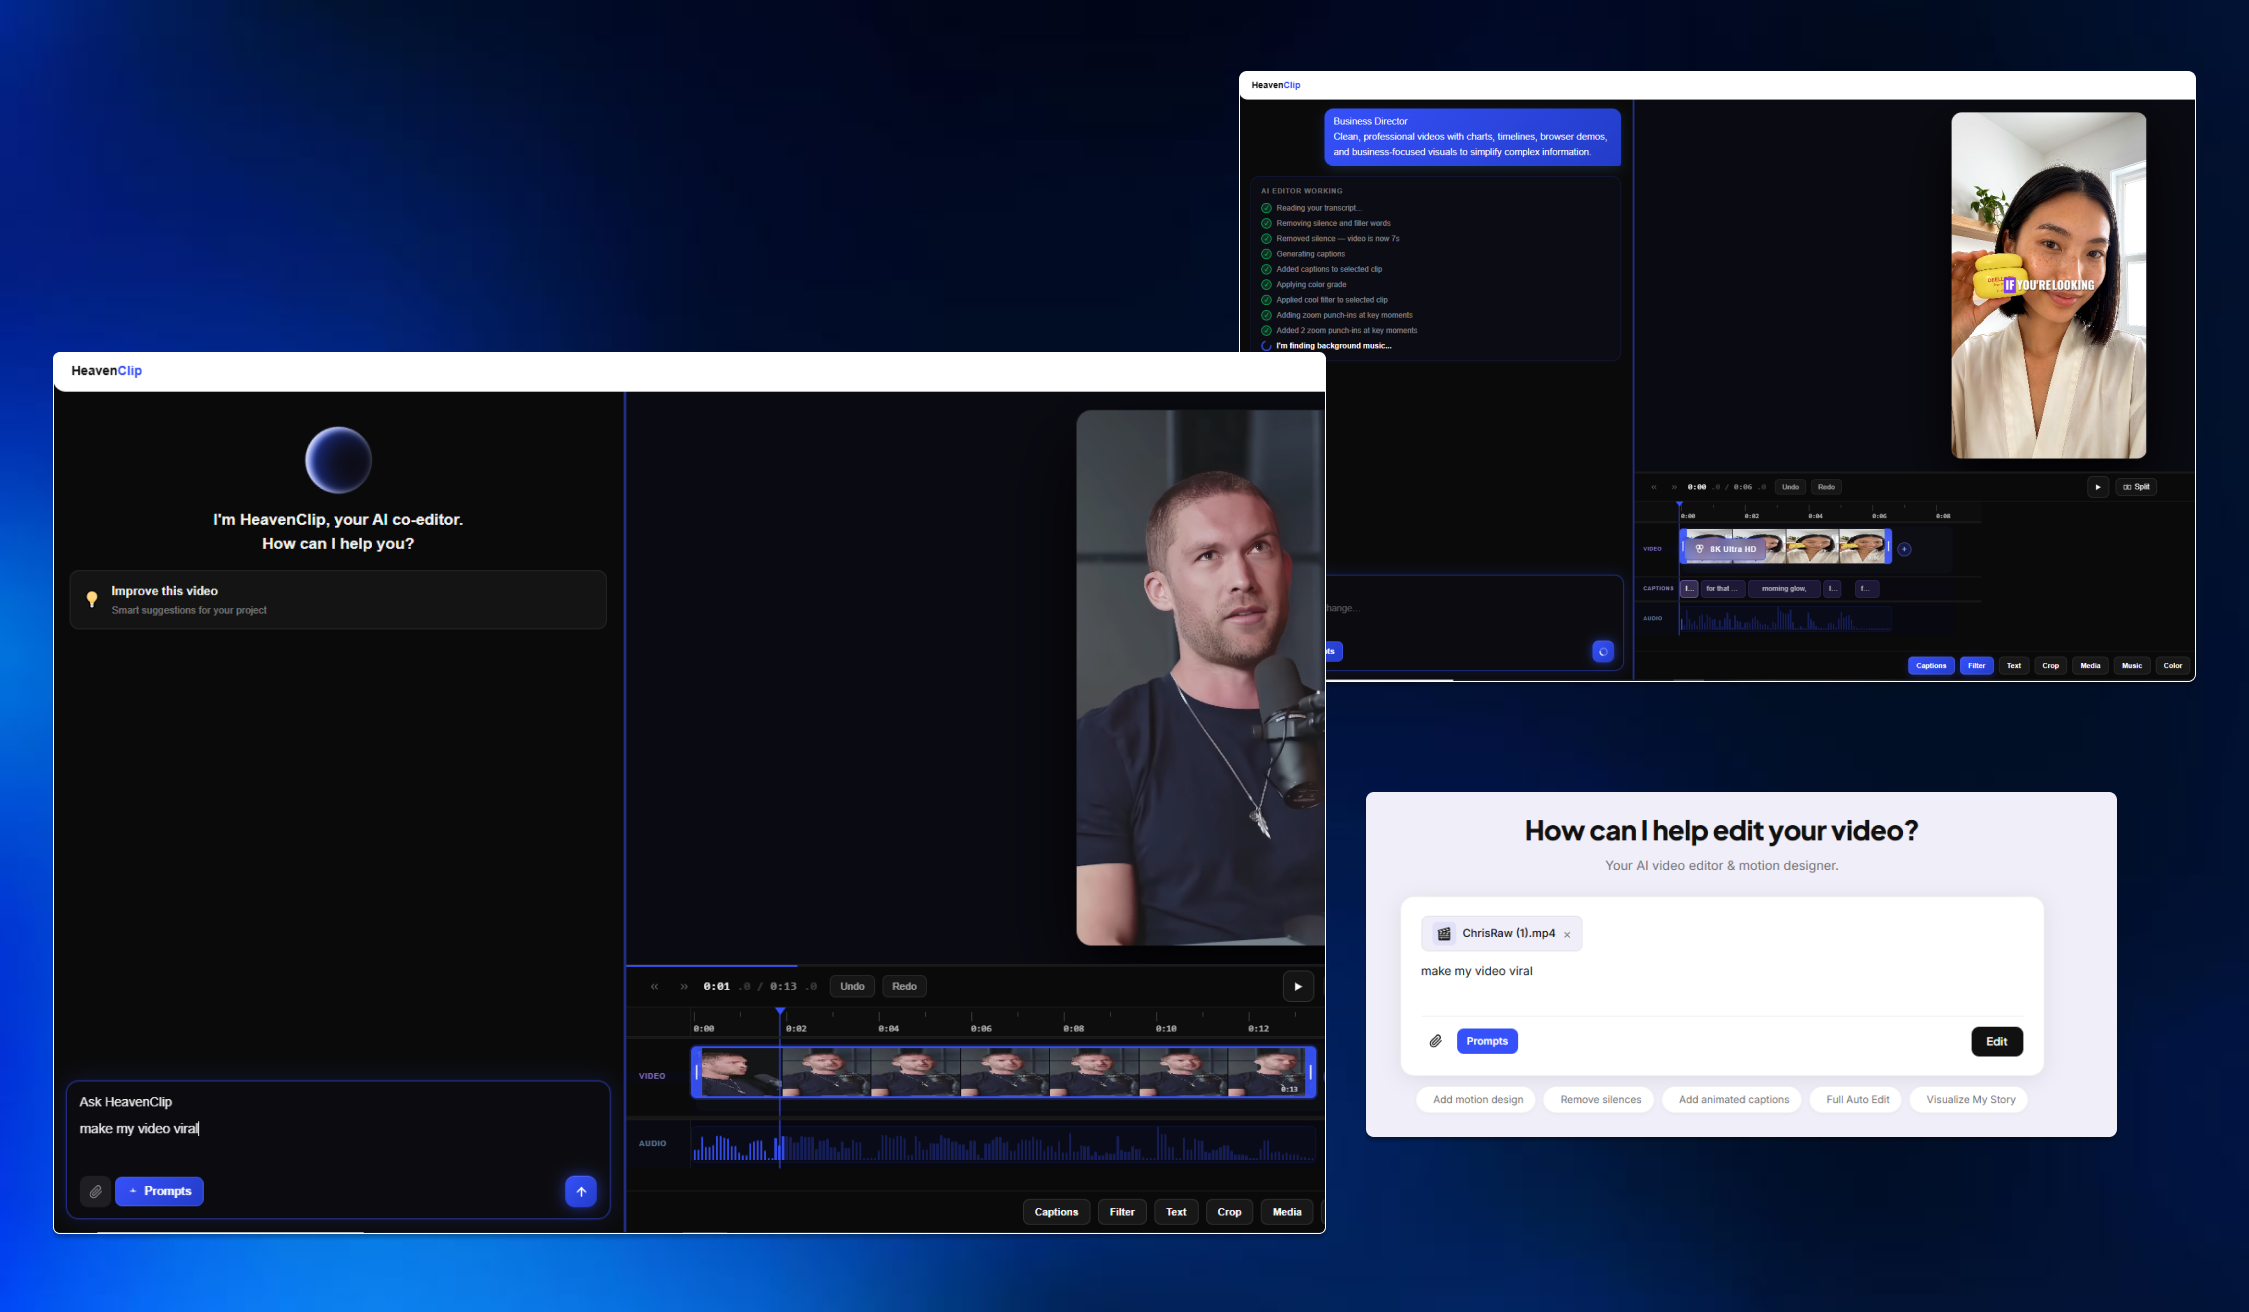This screenshot has height=1312, width=2249.
Task: Click 'I'm finding background music...' status line
Action: point(1334,346)
